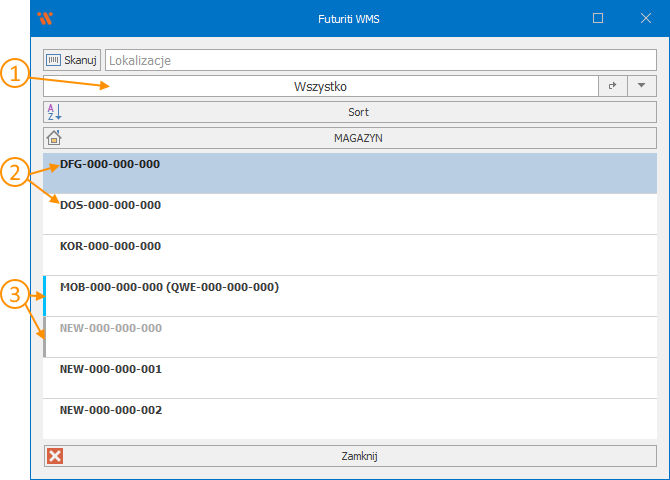Pick location NEW-000-000-001
Image resolution: width=670 pixels, height=480 pixels.
click(x=350, y=378)
